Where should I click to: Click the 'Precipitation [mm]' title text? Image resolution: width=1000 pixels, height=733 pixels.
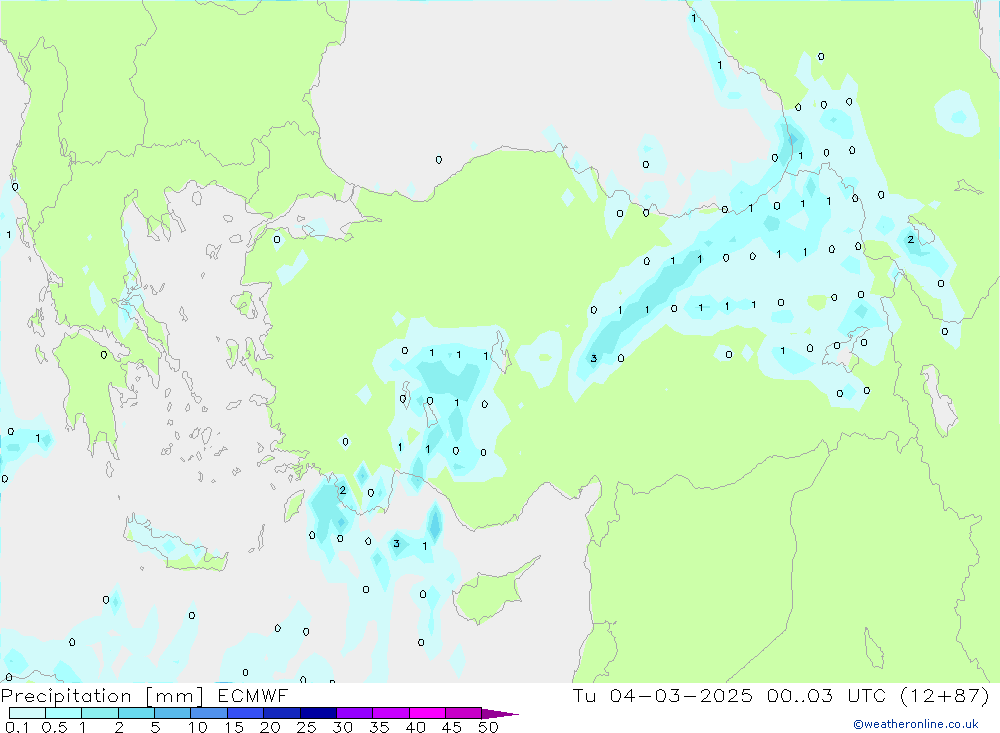[102, 696]
